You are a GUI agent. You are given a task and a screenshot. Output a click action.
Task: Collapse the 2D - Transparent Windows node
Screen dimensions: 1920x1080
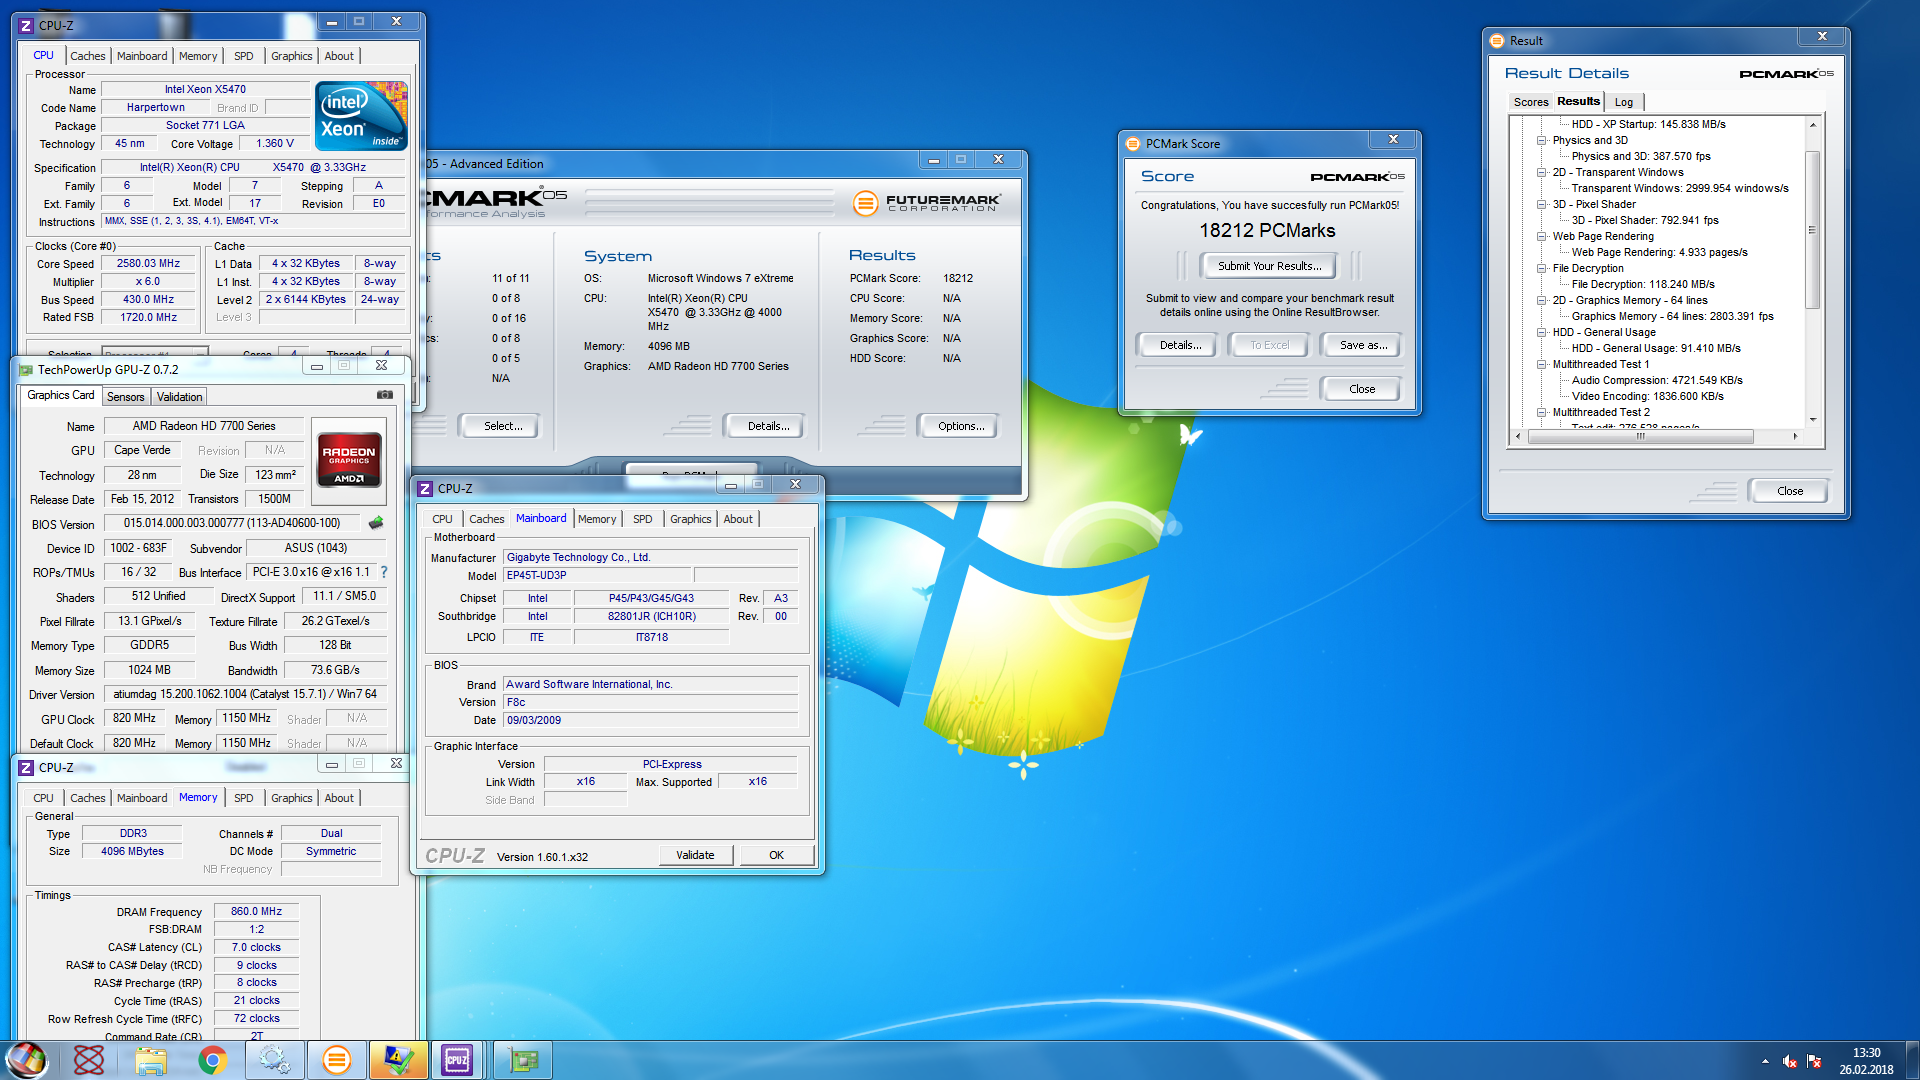click(x=1542, y=173)
